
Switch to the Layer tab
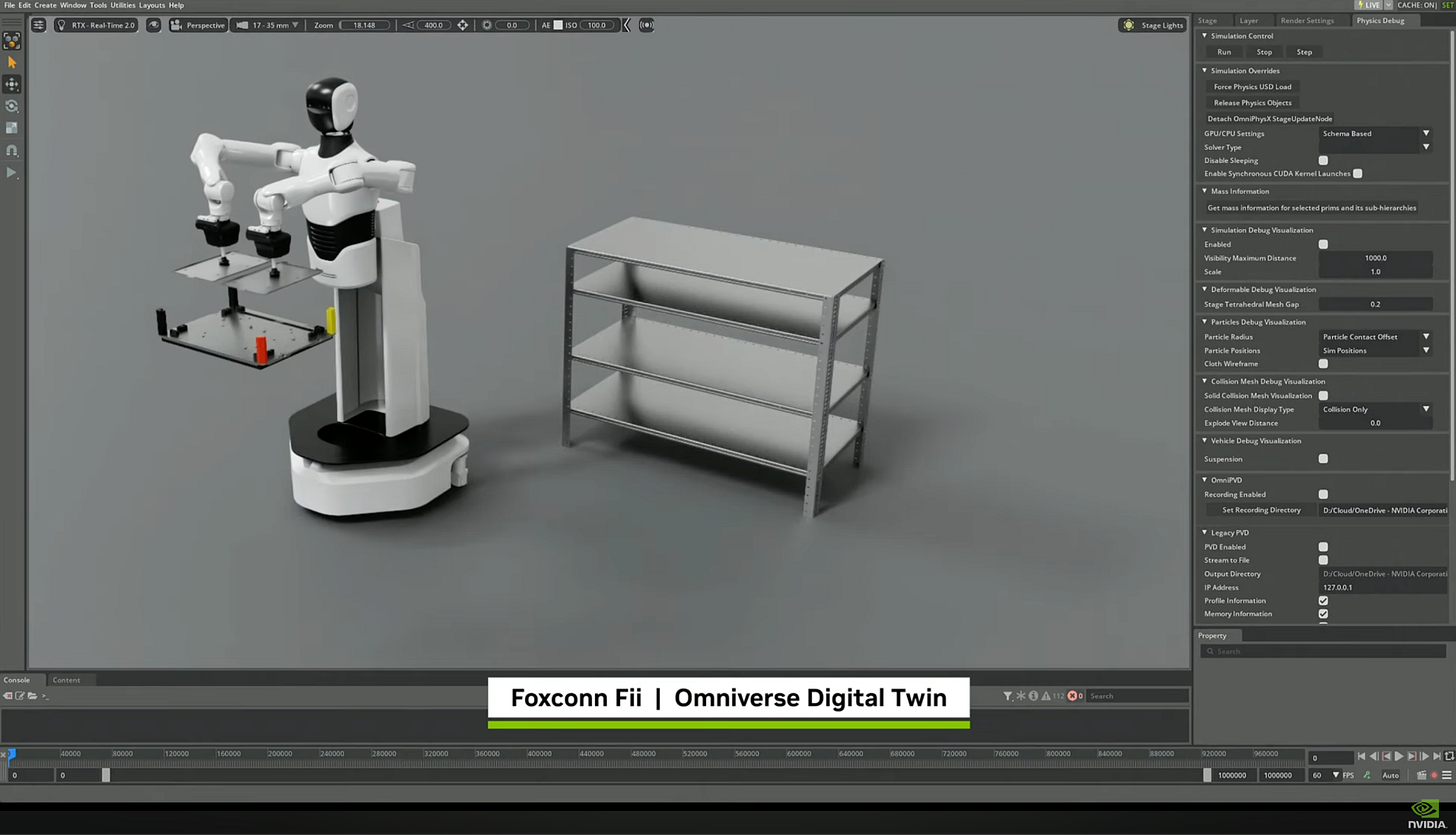click(x=1249, y=20)
